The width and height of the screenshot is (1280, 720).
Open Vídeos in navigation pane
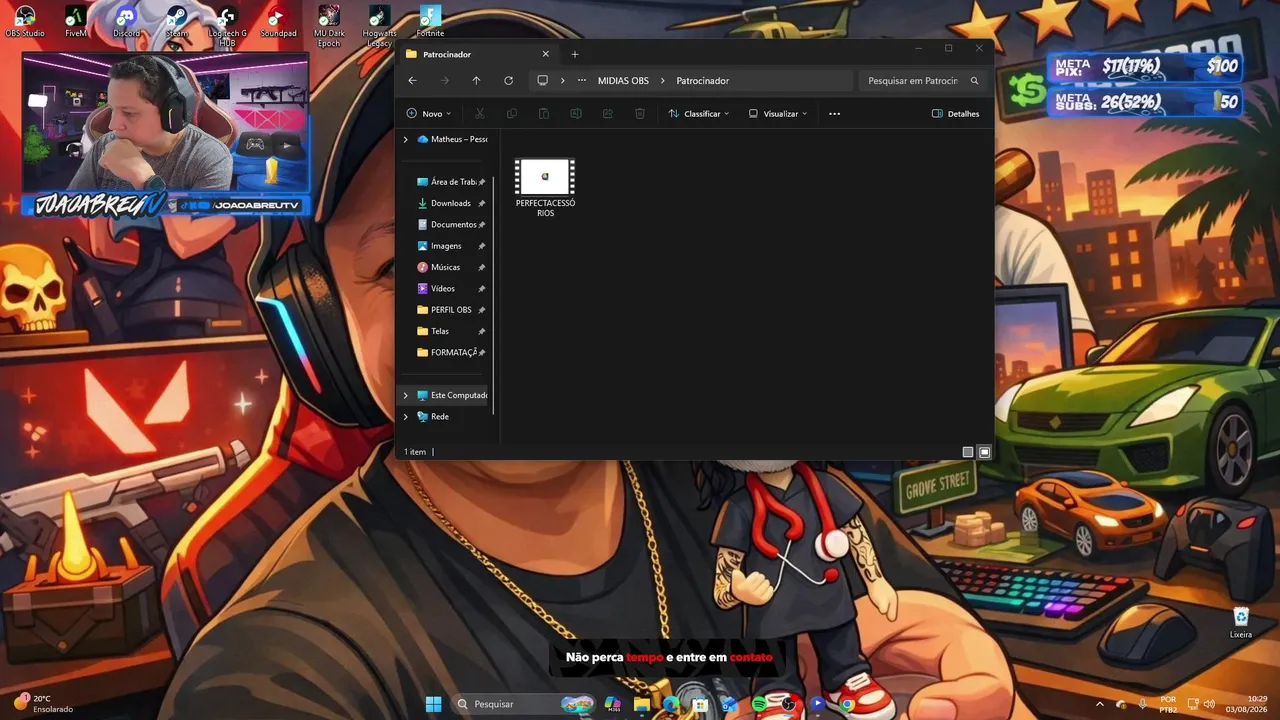click(451, 288)
